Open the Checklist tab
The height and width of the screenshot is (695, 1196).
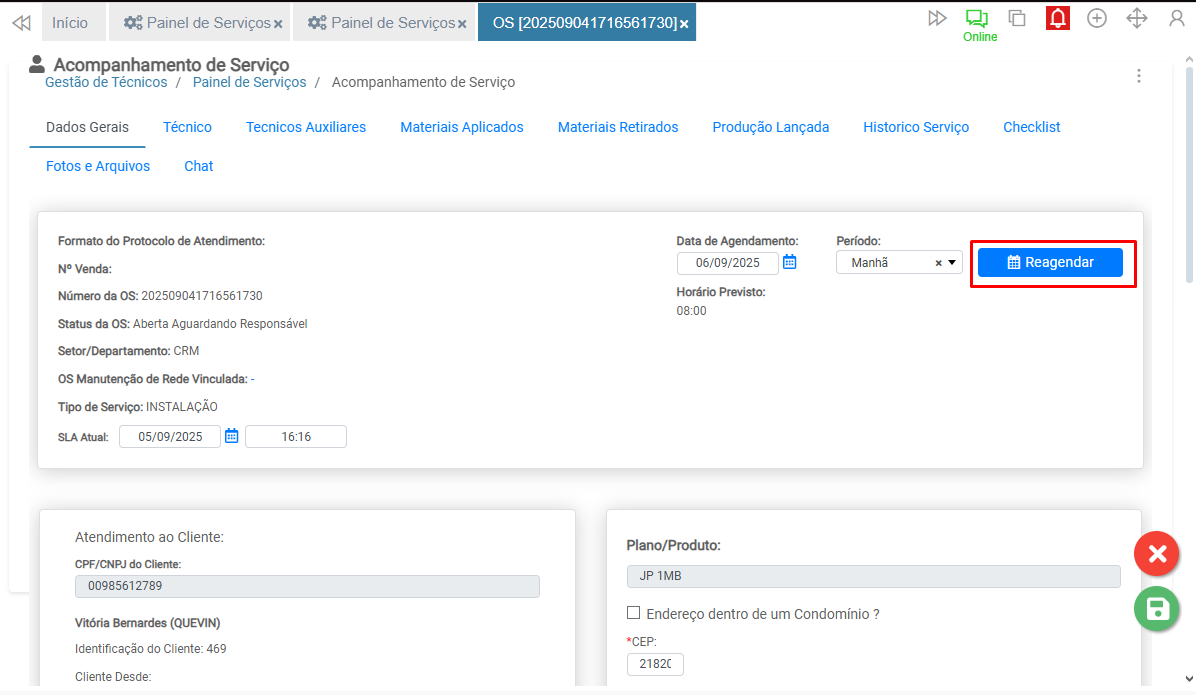point(1031,127)
